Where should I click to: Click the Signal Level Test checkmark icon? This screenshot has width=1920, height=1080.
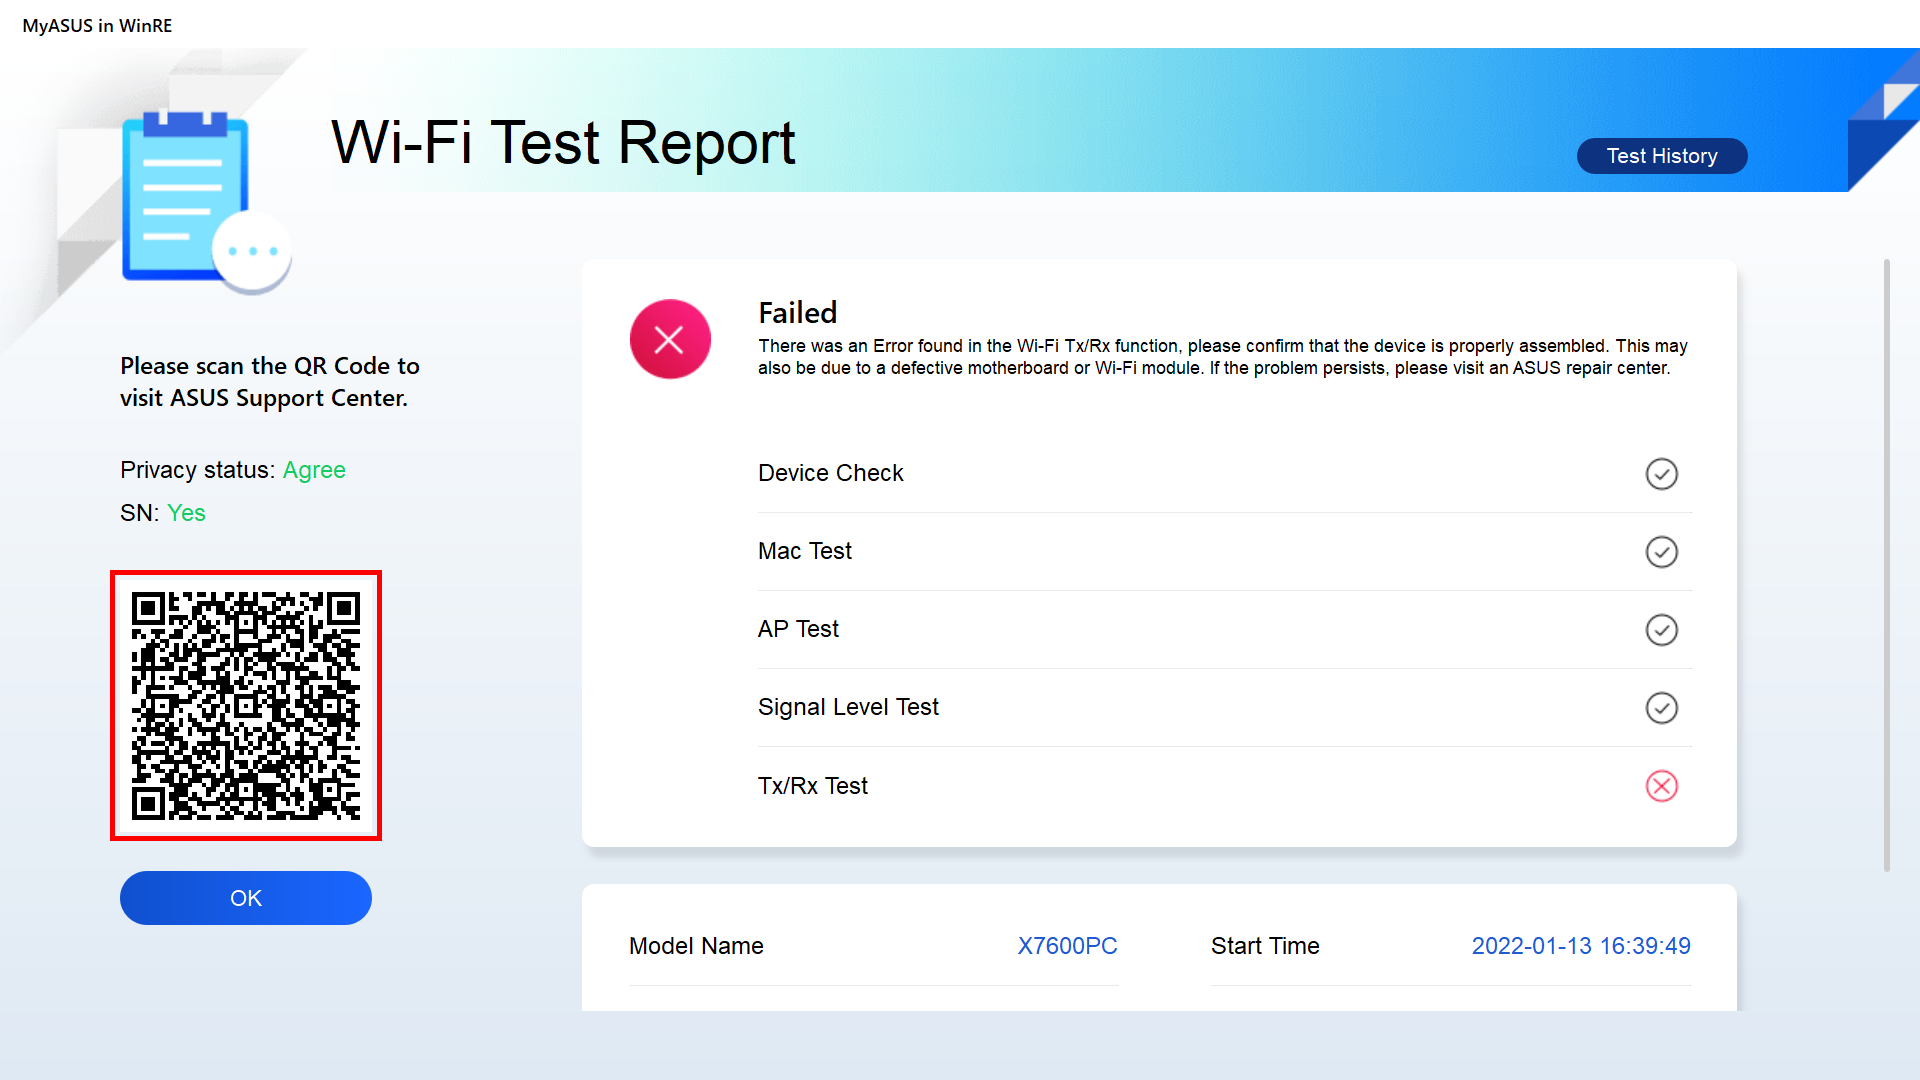[x=1662, y=708]
